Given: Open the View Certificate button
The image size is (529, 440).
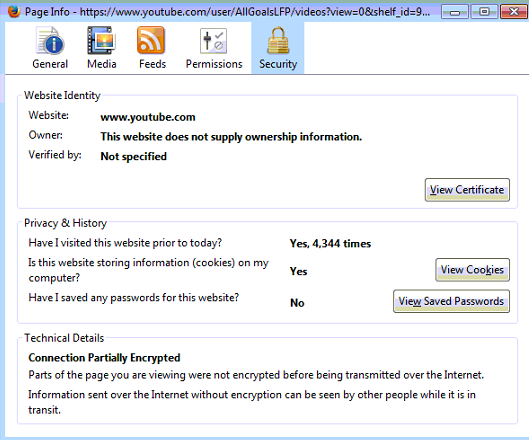Looking at the screenshot, I should [467, 190].
